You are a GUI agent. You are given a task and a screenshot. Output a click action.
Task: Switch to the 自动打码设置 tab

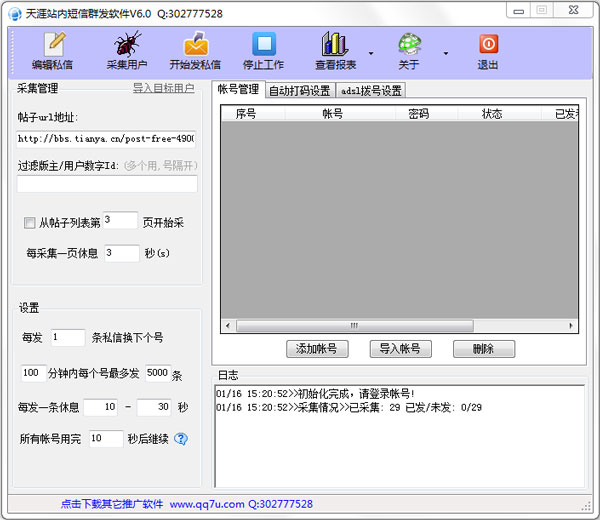(x=299, y=90)
